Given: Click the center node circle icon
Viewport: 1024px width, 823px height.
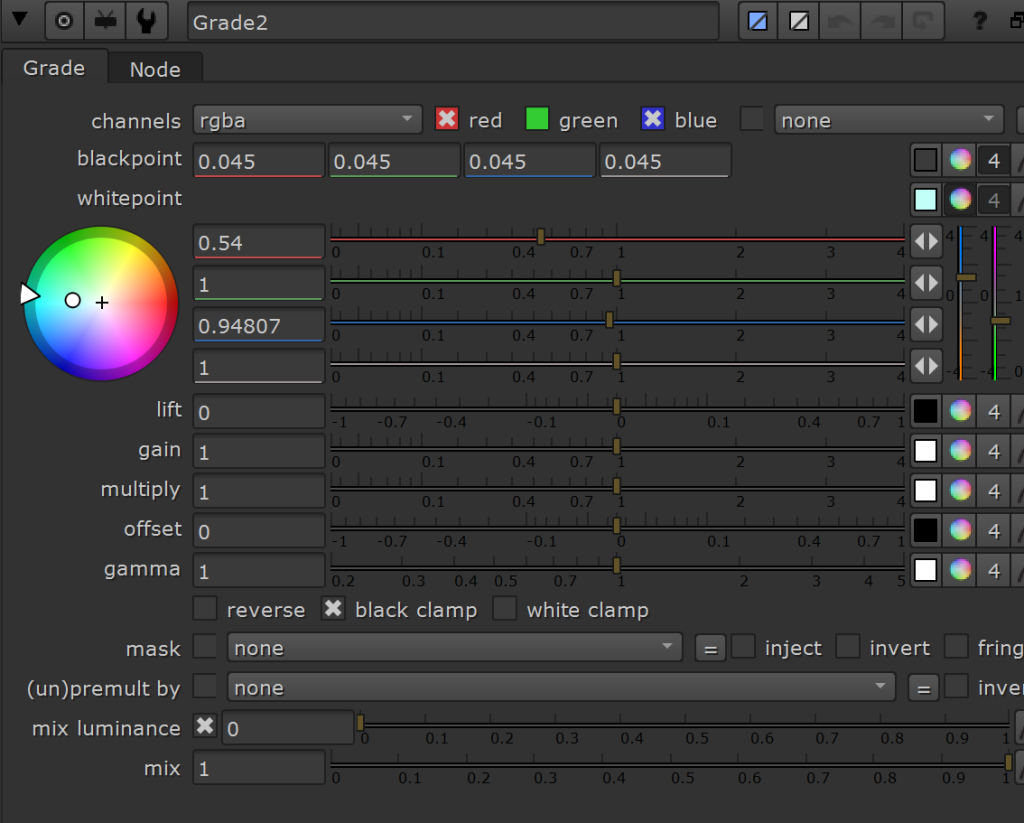Looking at the screenshot, I should (64, 22).
